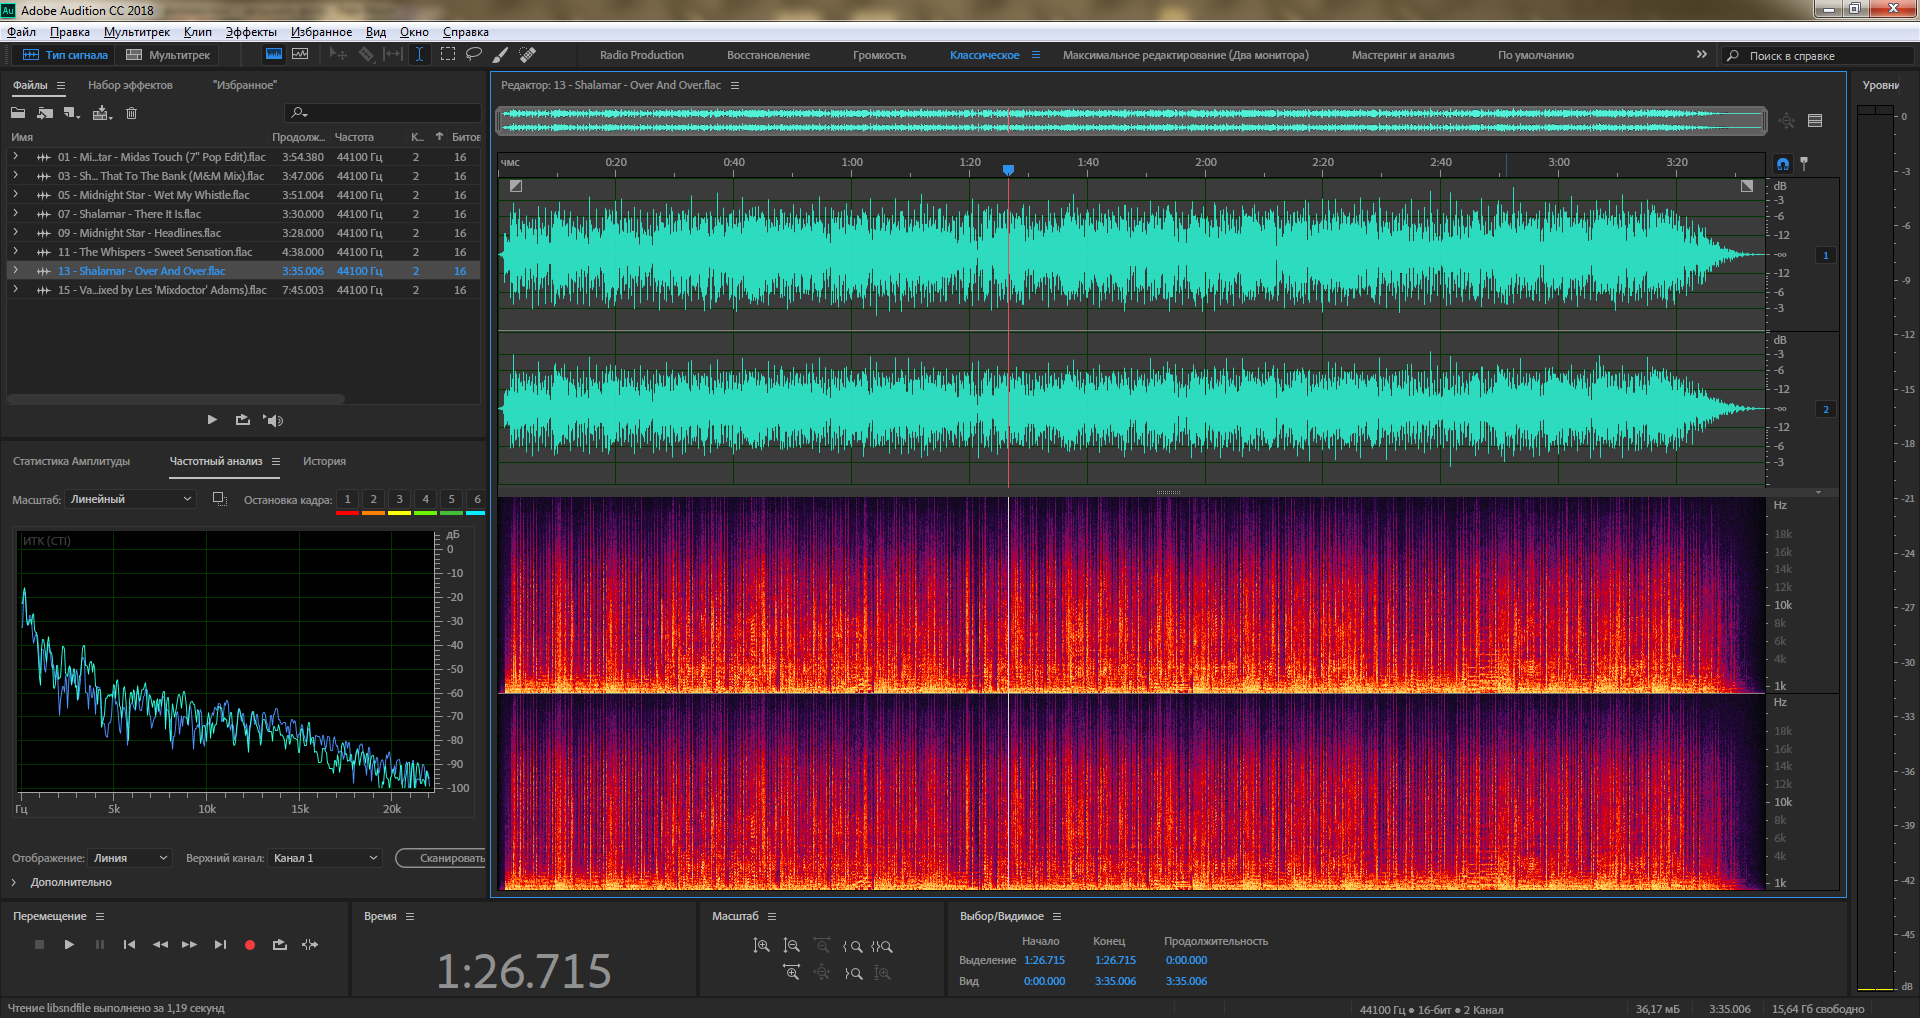The height and width of the screenshot is (1018, 1920).
Task: Select the Time Selection tool
Action: coord(420,54)
